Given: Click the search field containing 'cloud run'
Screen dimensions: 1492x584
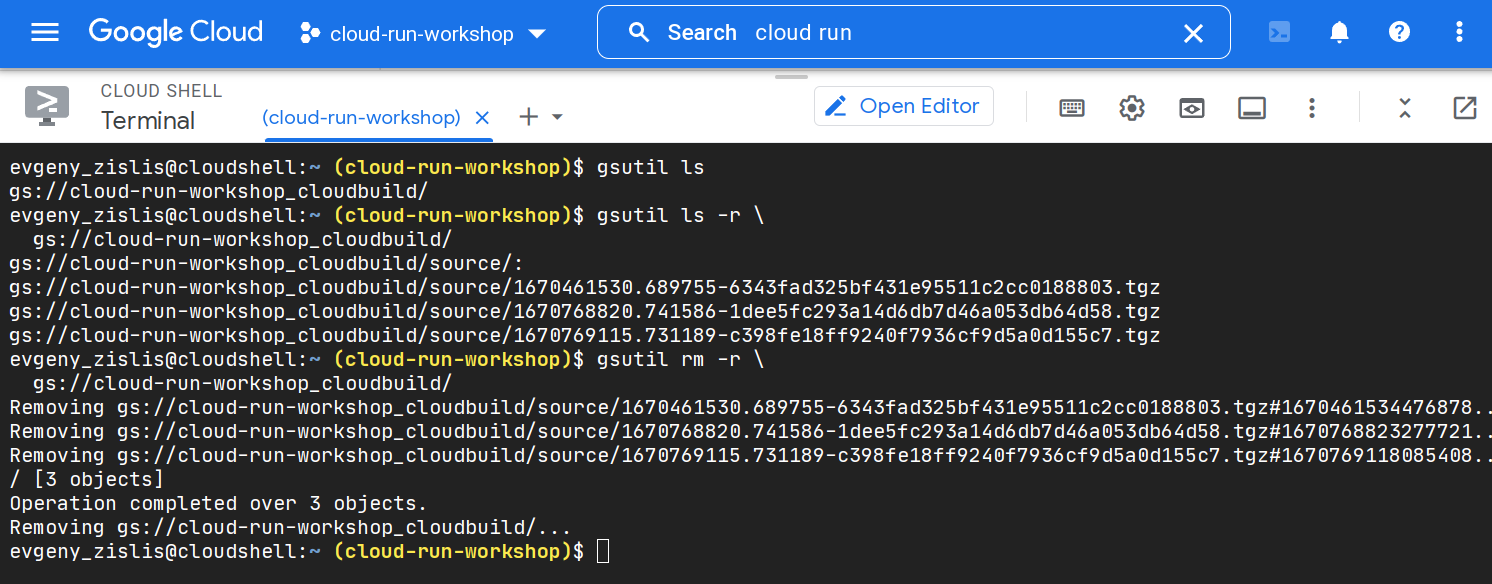Looking at the screenshot, I should coord(900,33).
